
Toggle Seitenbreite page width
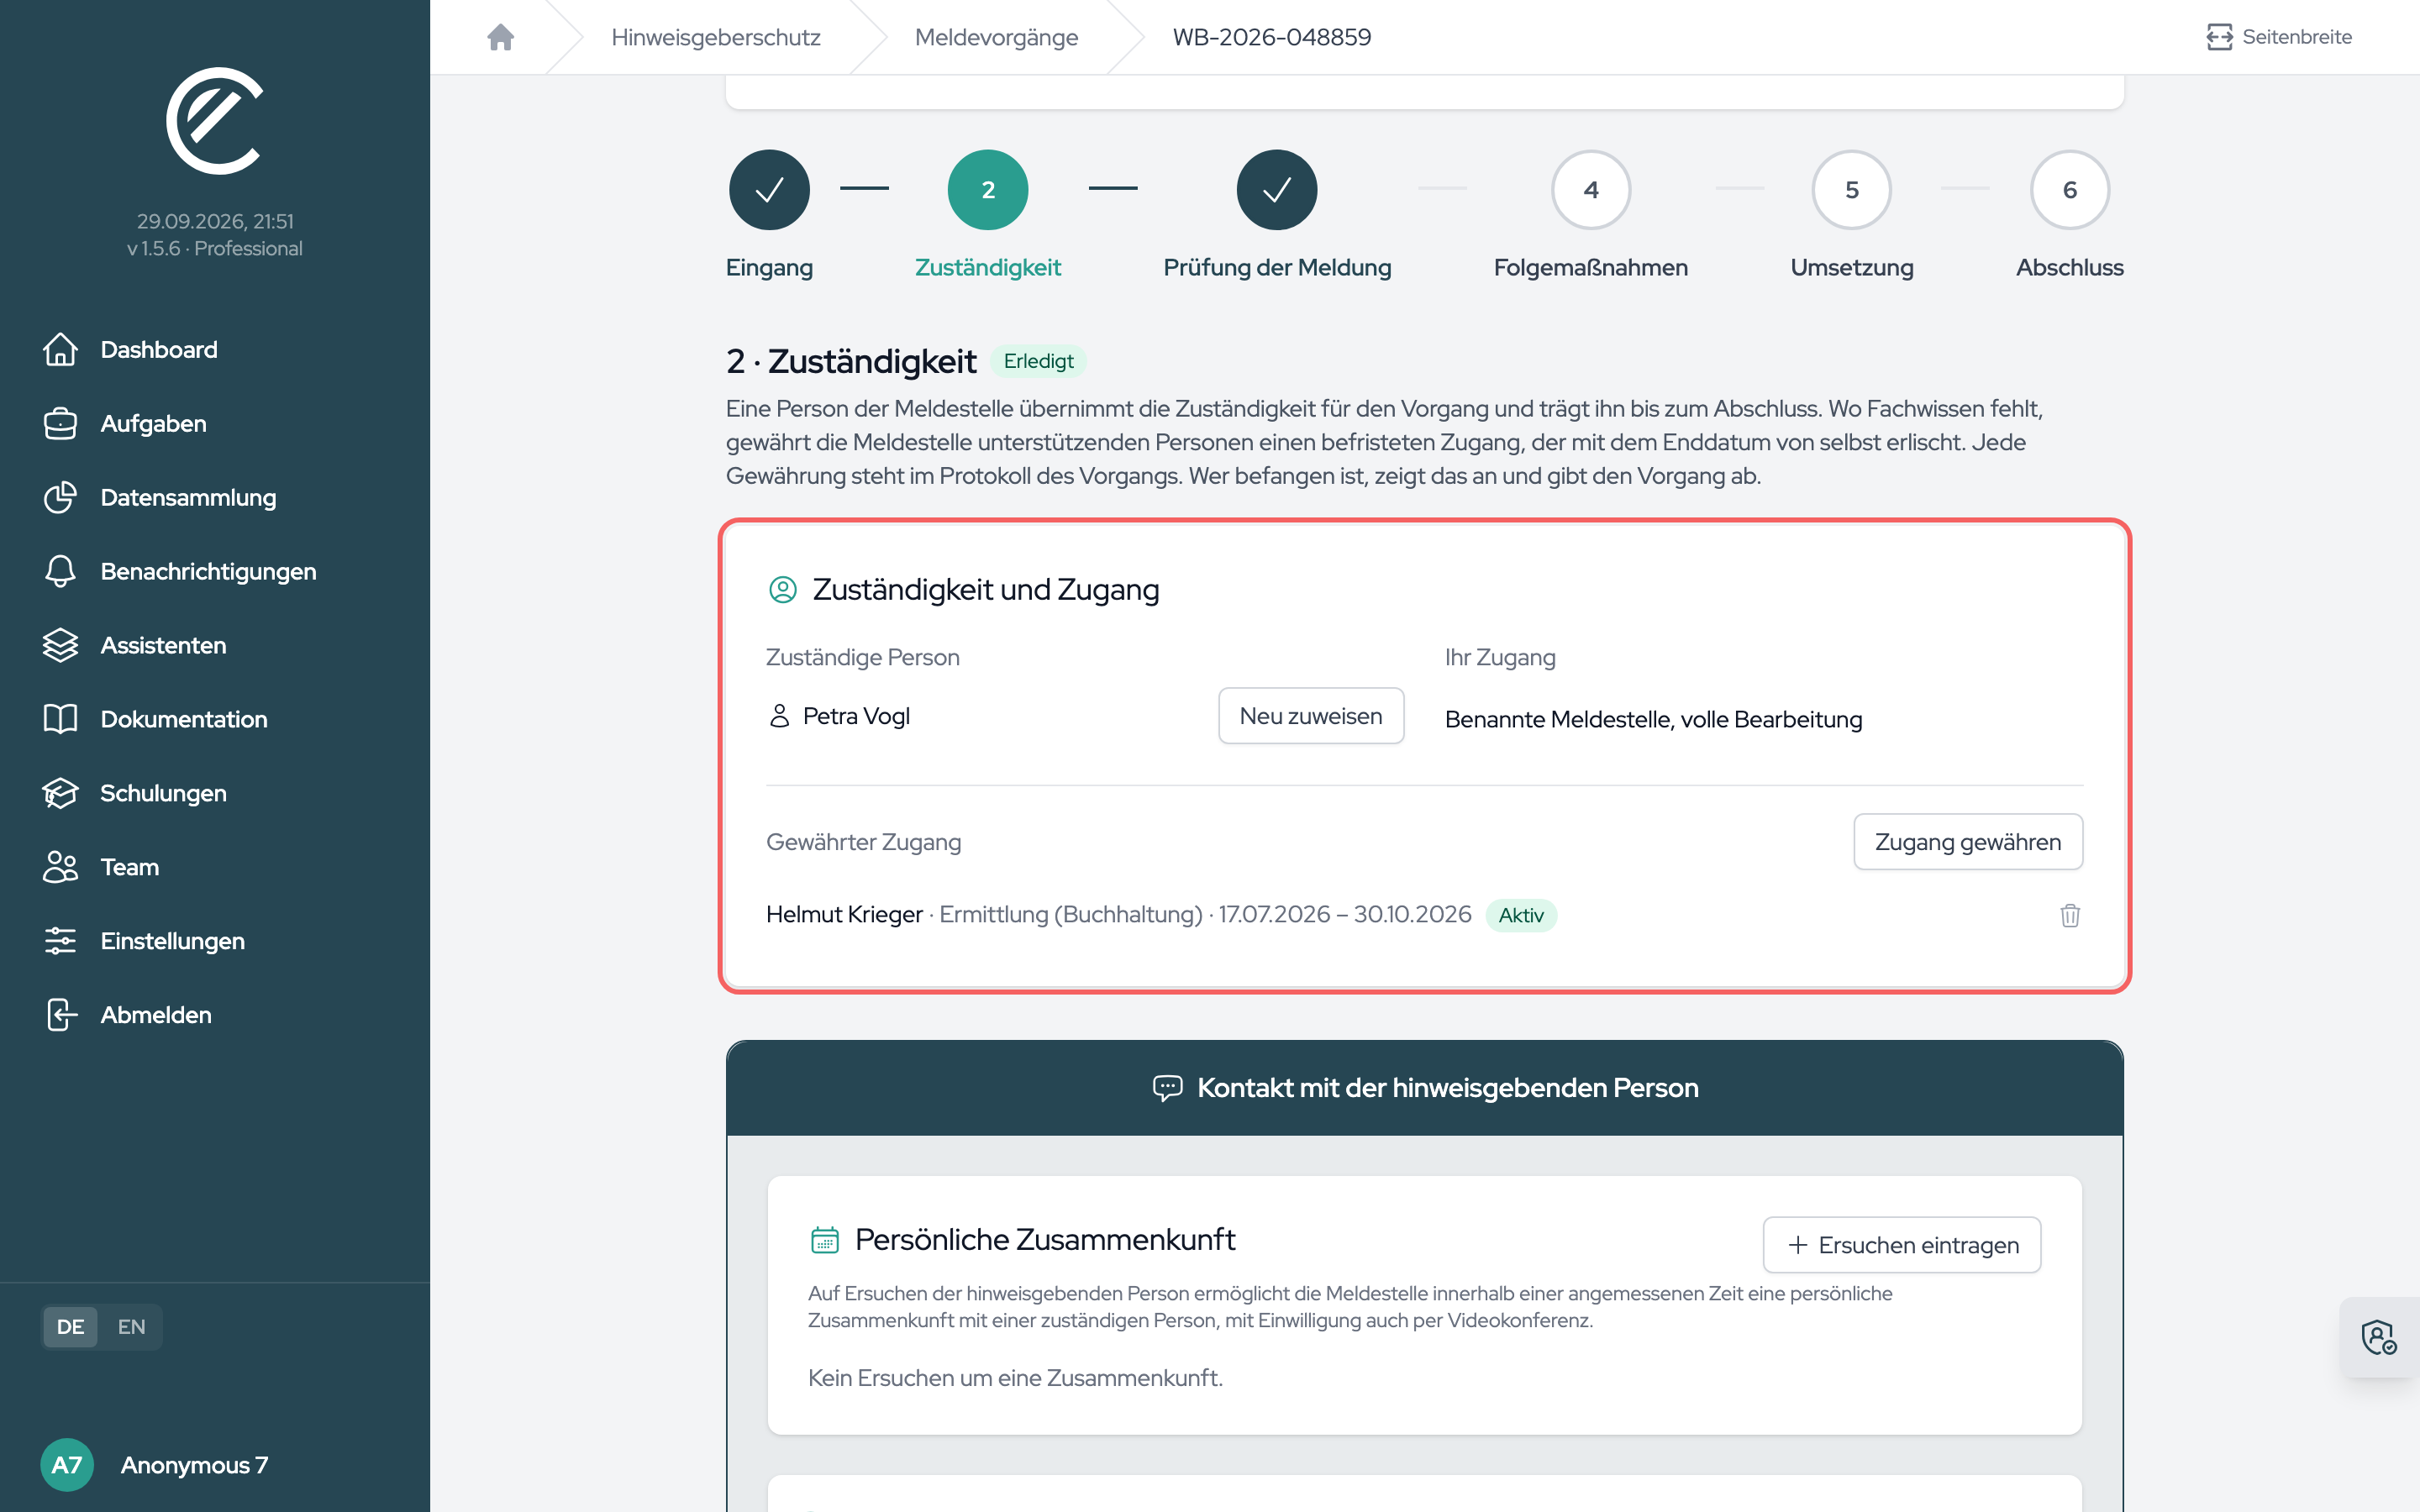tap(2279, 37)
